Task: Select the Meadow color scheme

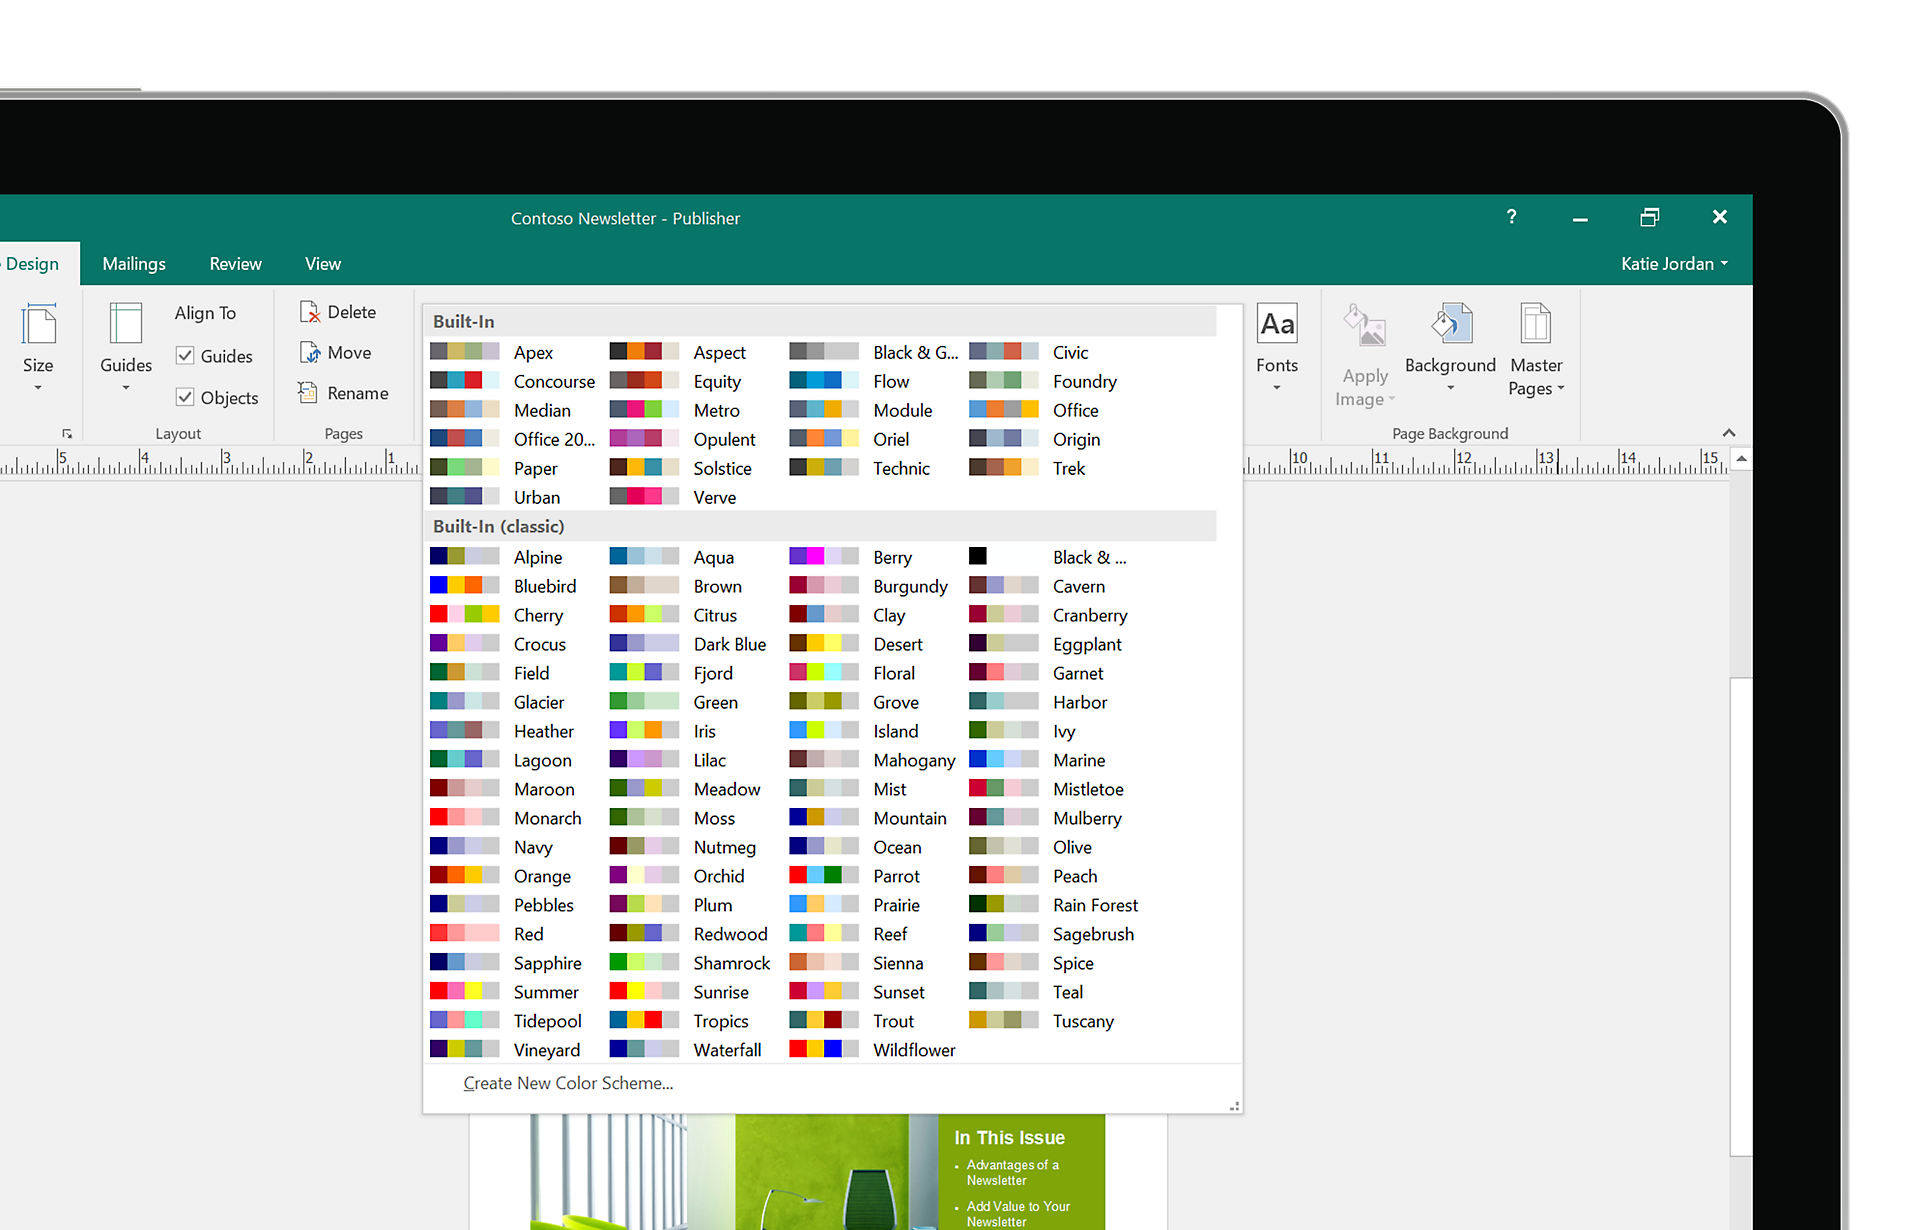Action: [x=726, y=789]
